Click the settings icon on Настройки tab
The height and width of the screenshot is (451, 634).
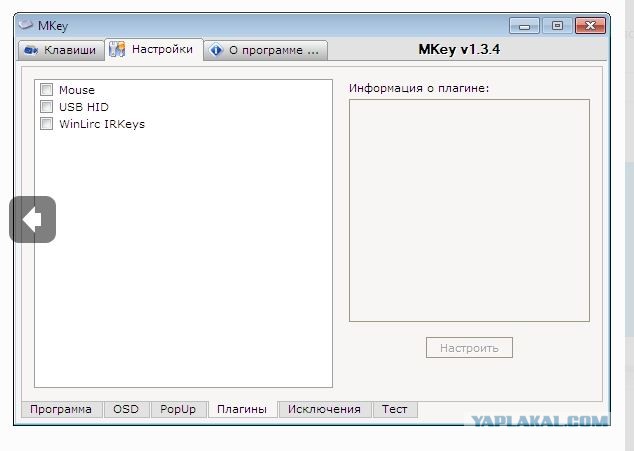pyautogui.click(x=117, y=49)
